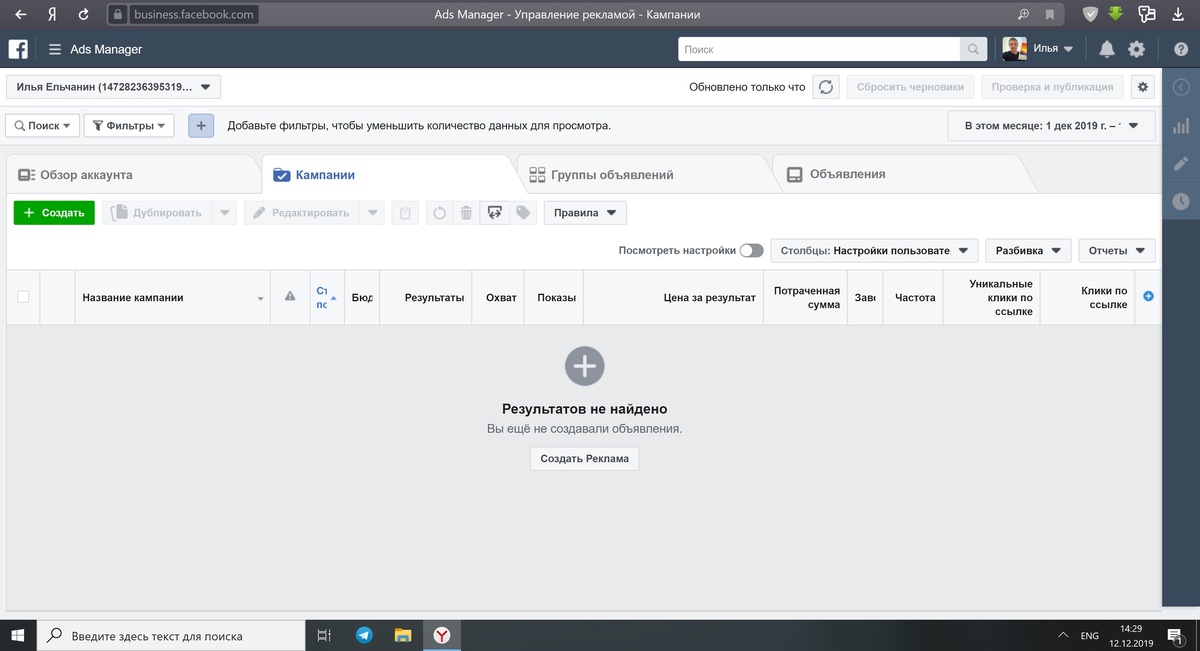Open Task View on the taskbar
Viewport: 1200px width, 651px height.
324,635
